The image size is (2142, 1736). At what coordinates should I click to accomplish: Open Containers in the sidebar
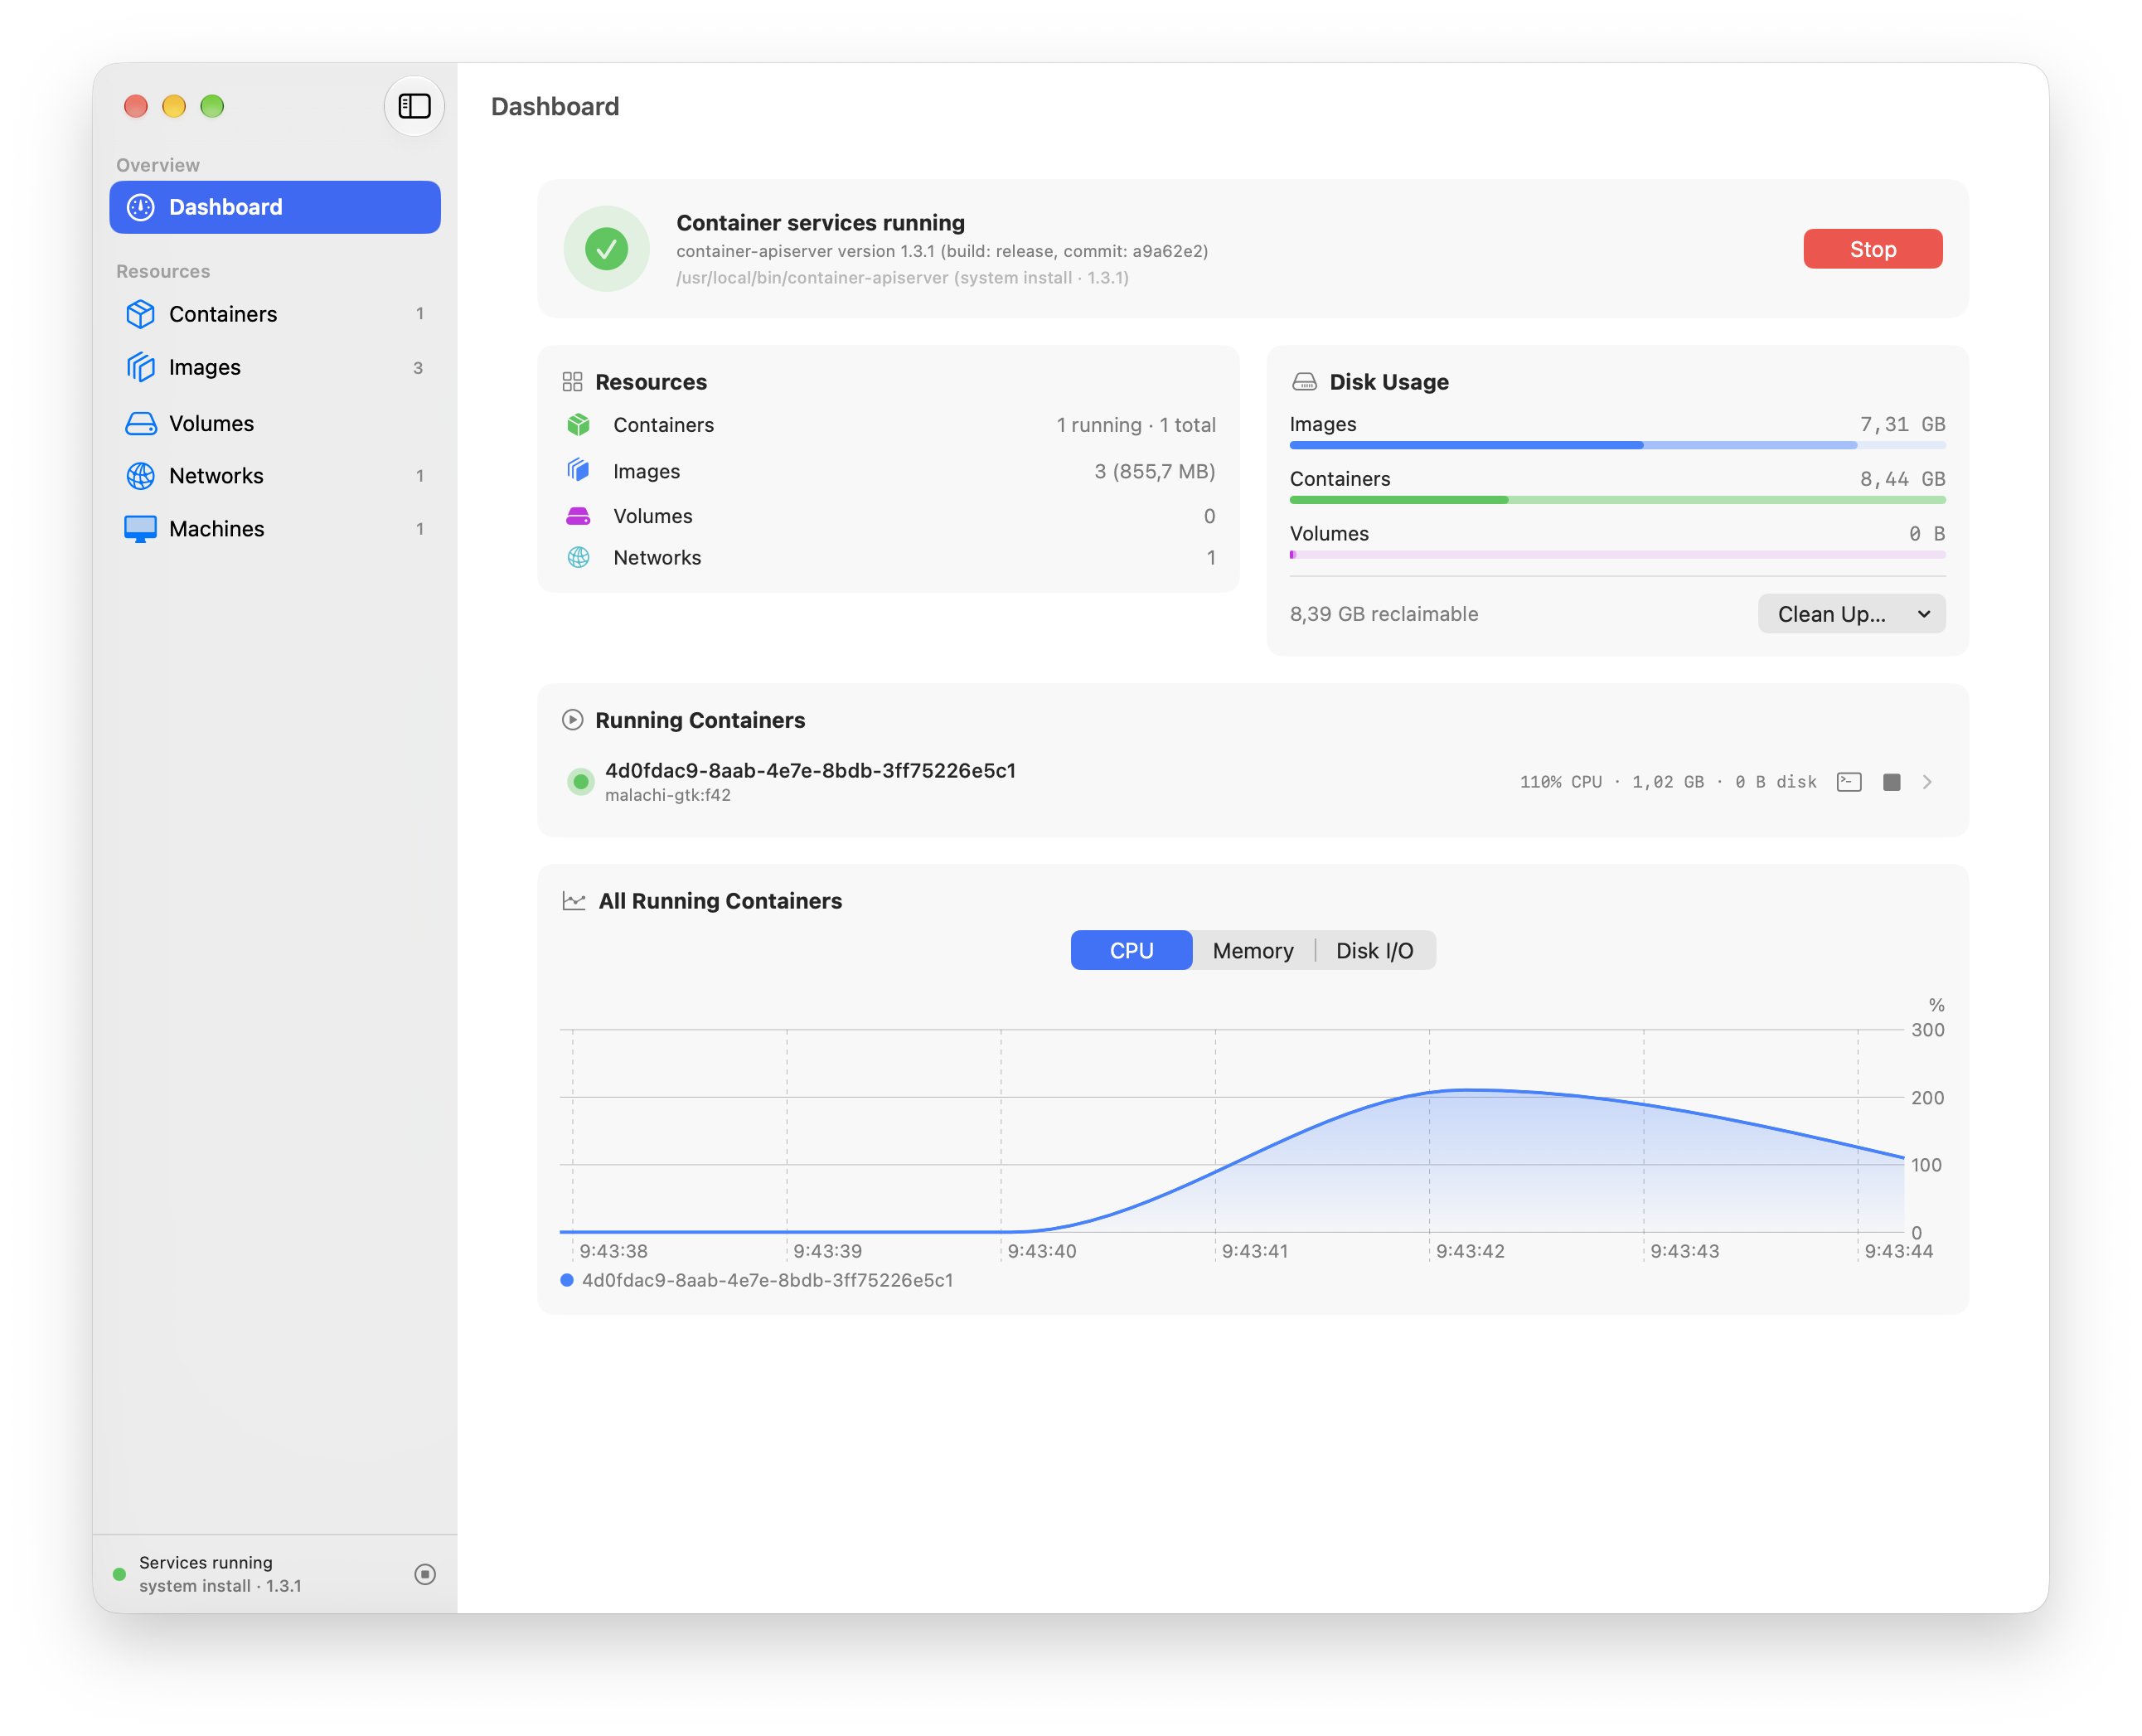[x=275, y=314]
